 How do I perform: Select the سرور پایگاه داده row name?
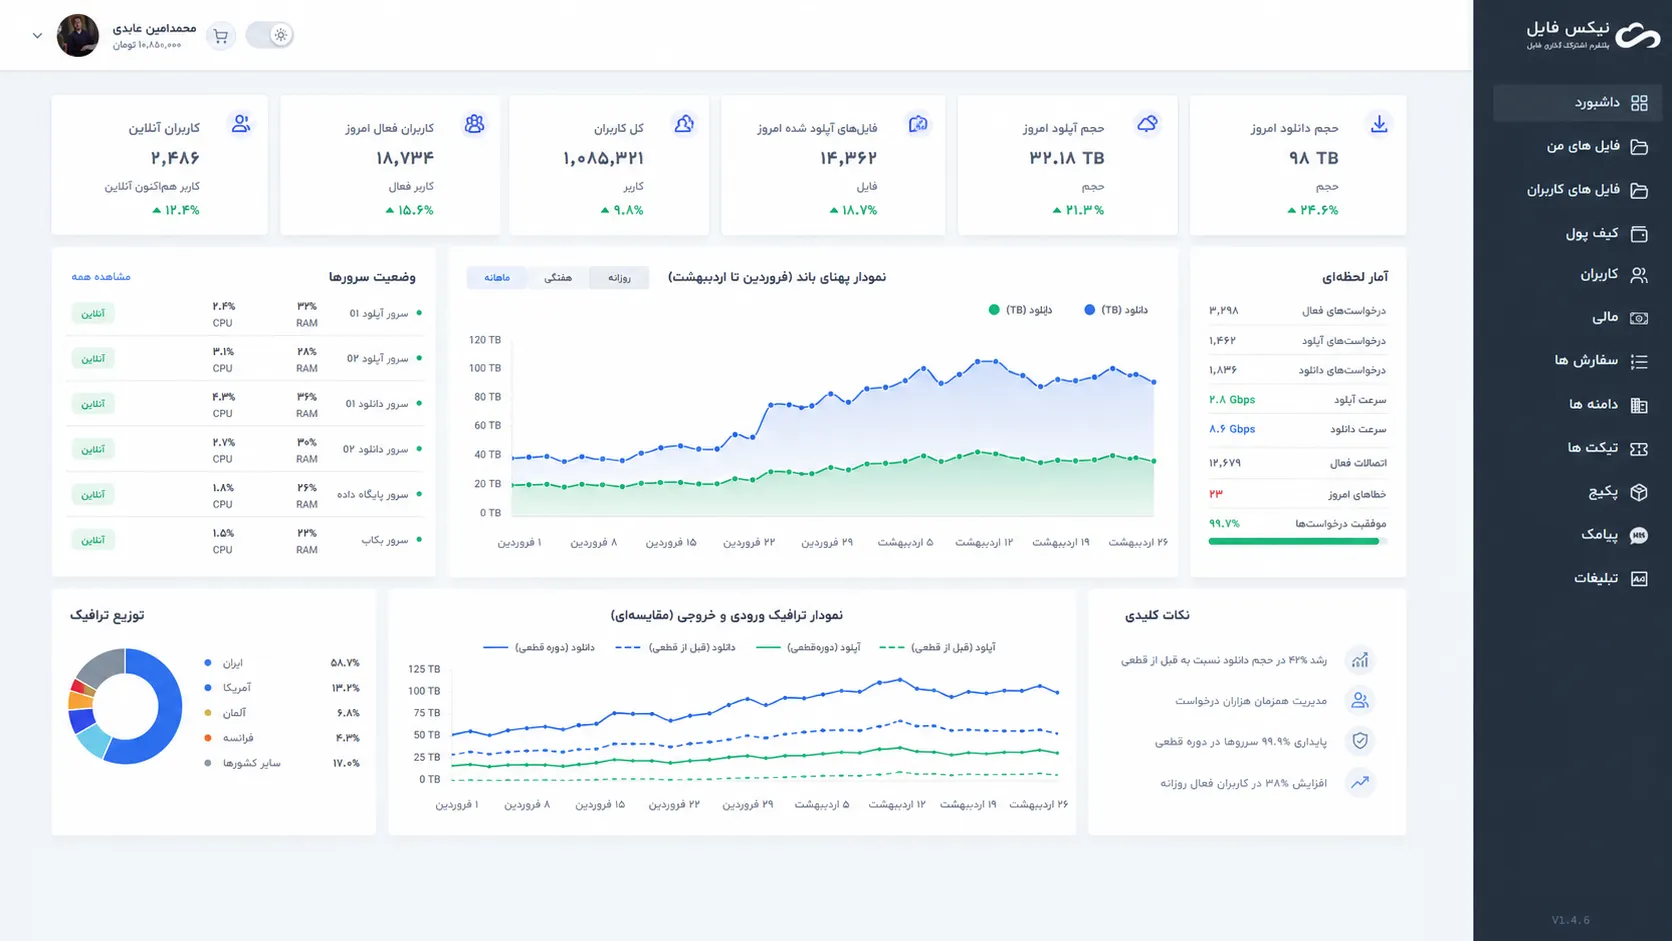coord(372,495)
